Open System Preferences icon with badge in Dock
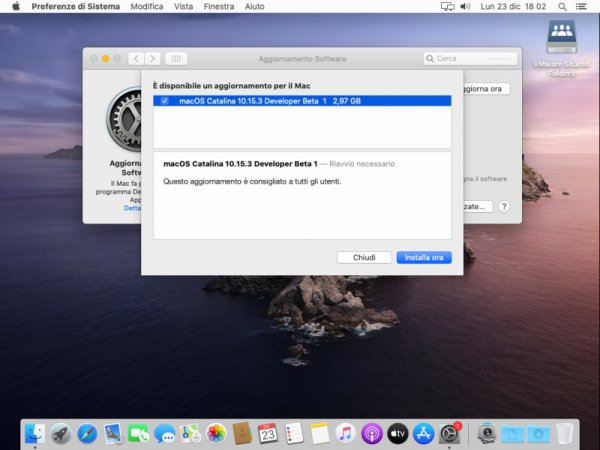 point(449,434)
